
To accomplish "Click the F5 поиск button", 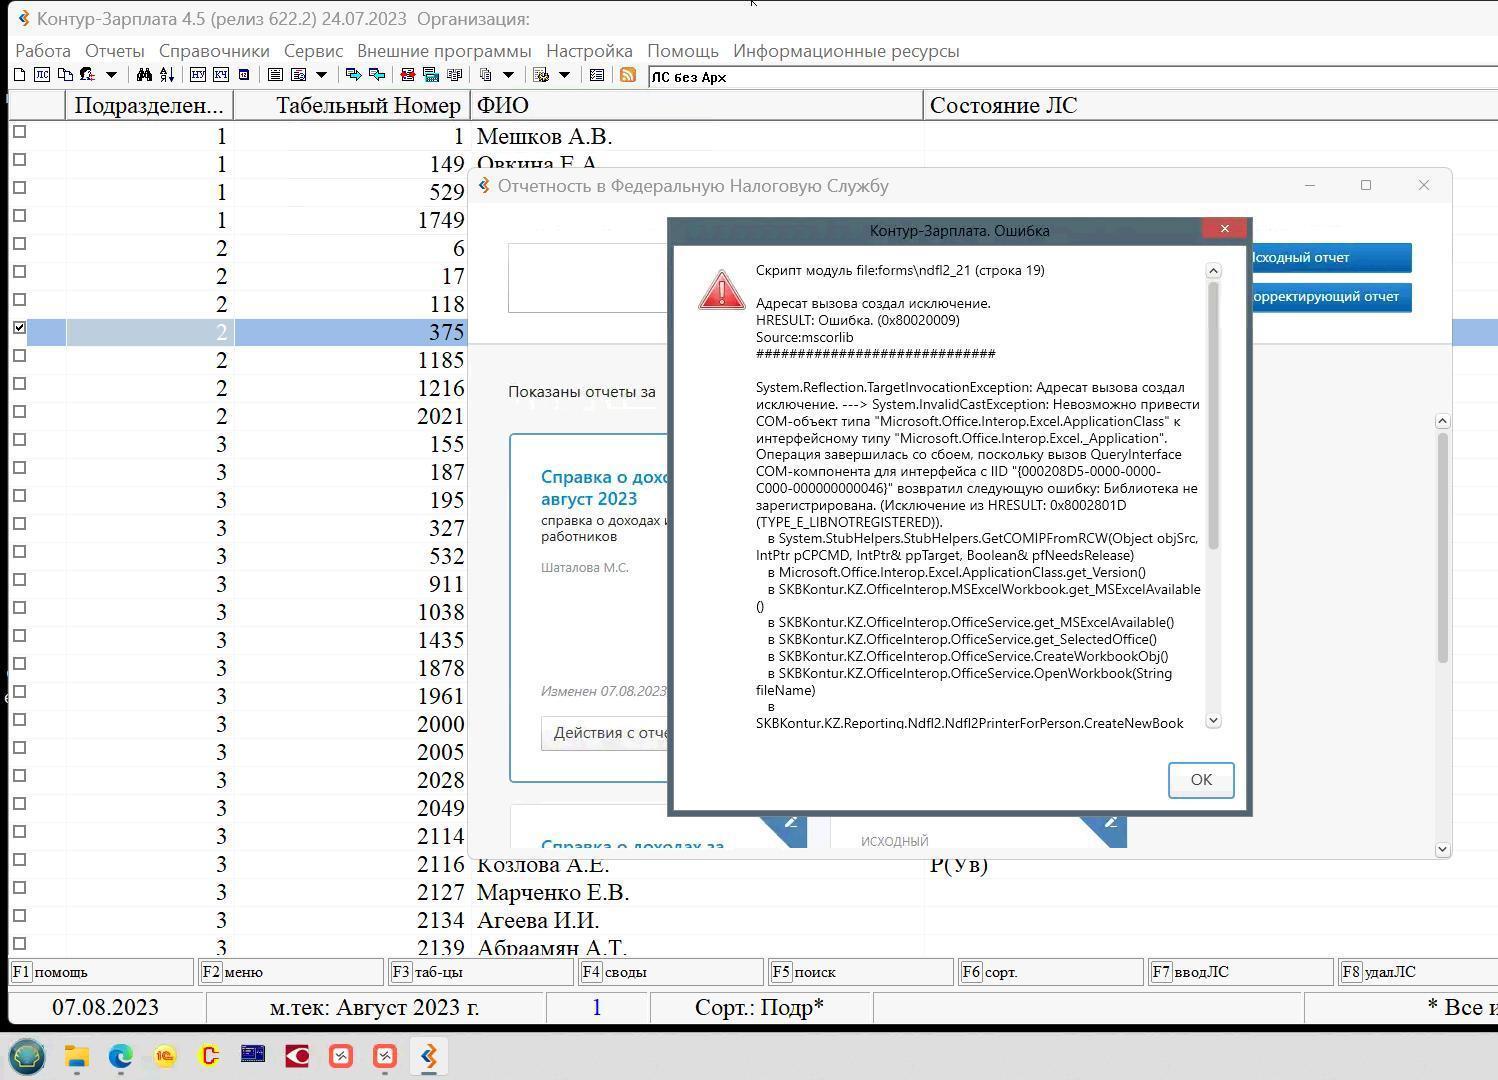I will pos(861,972).
